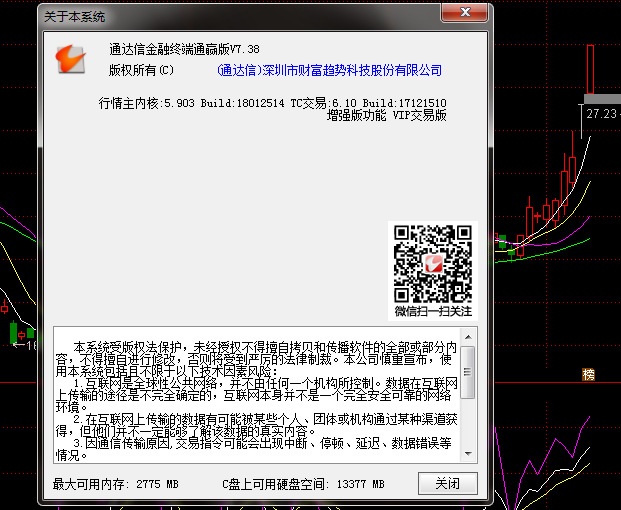Click the orange 榜 marker on the chart
The image size is (621, 510).
589,375
